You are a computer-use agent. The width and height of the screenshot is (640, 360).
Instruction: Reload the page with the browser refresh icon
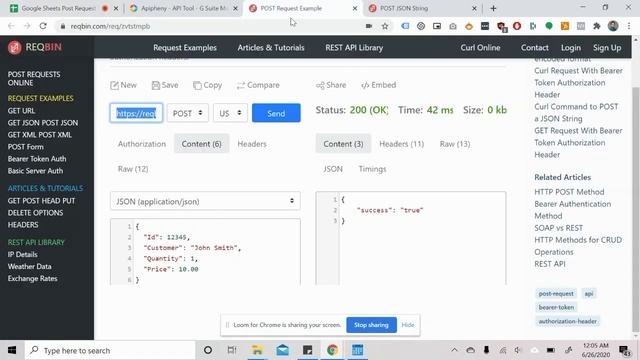click(43, 26)
